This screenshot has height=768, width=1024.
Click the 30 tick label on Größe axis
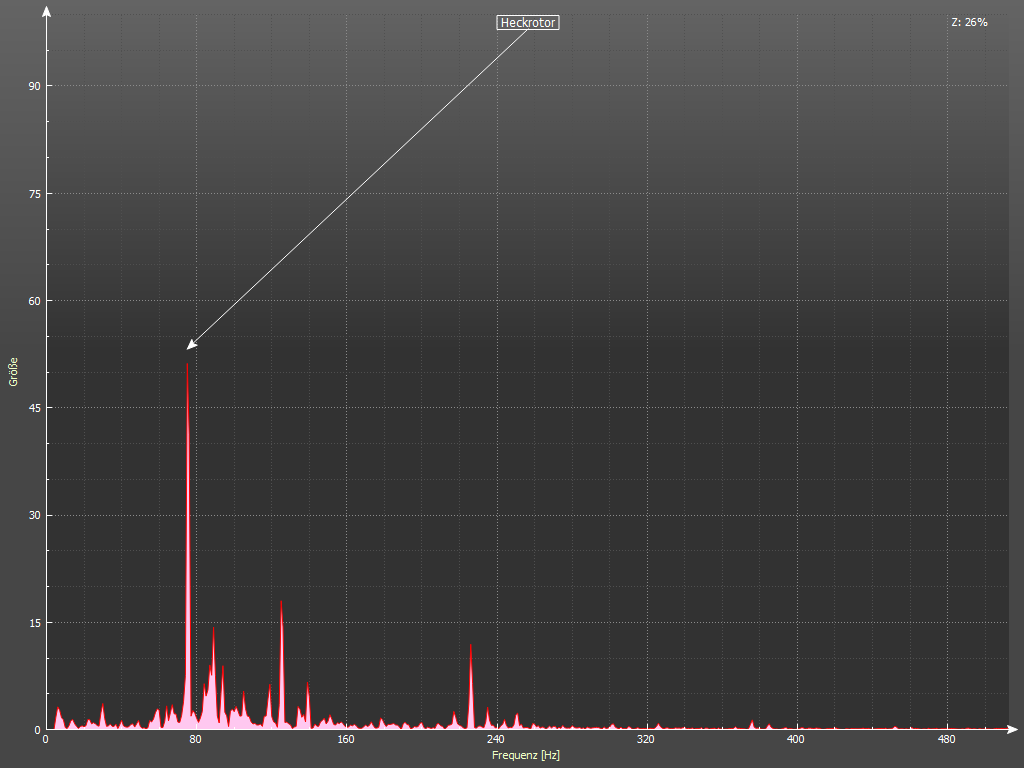[x=34, y=515]
